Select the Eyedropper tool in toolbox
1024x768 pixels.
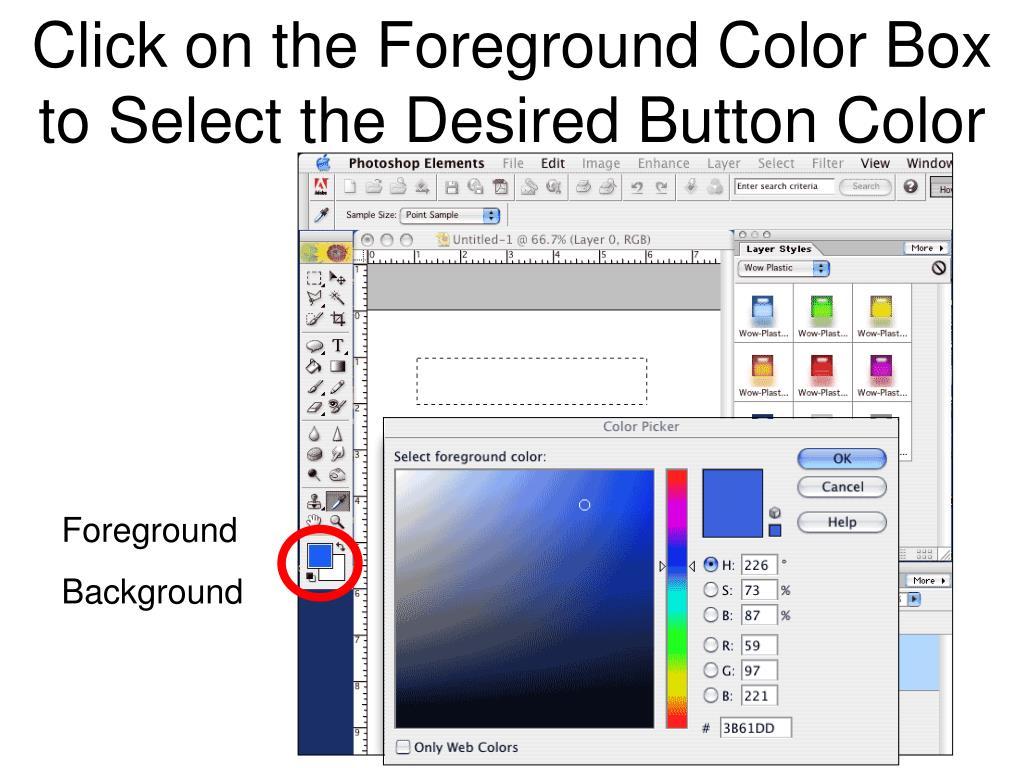pos(338,502)
